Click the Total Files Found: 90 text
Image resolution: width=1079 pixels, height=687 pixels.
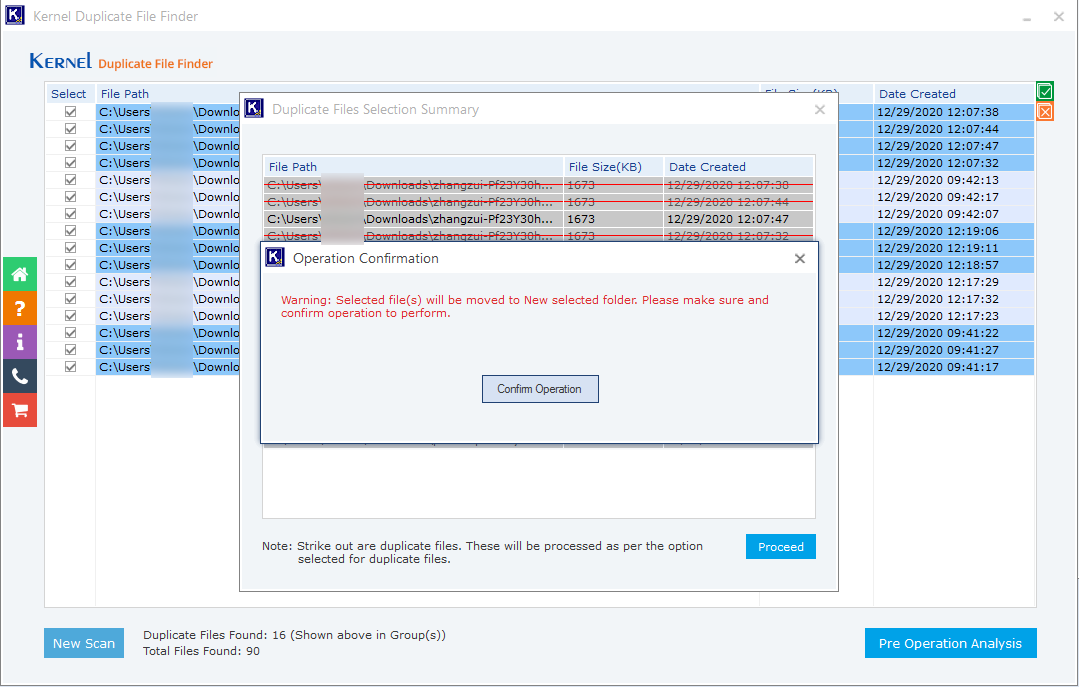click(201, 651)
